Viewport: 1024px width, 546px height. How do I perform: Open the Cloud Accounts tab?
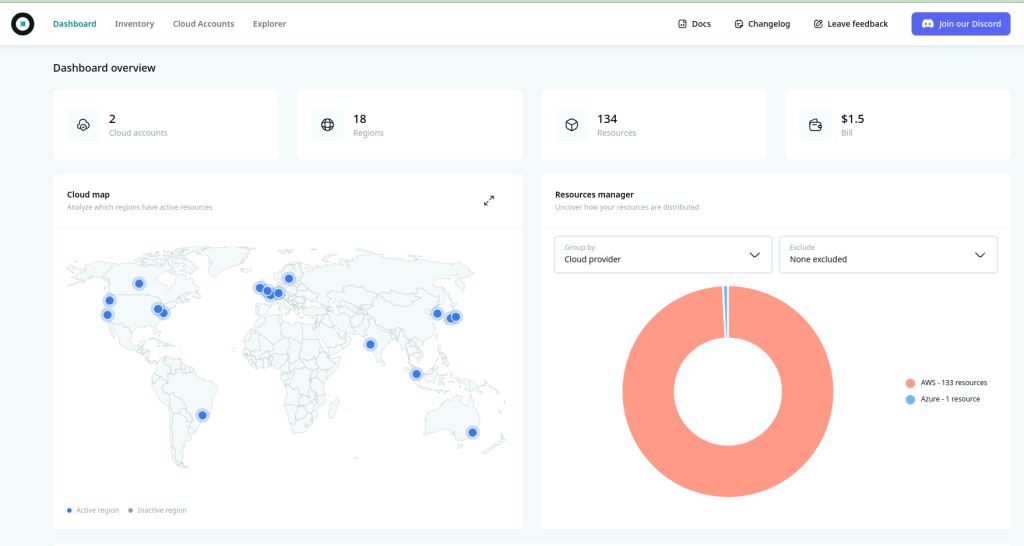203,24
